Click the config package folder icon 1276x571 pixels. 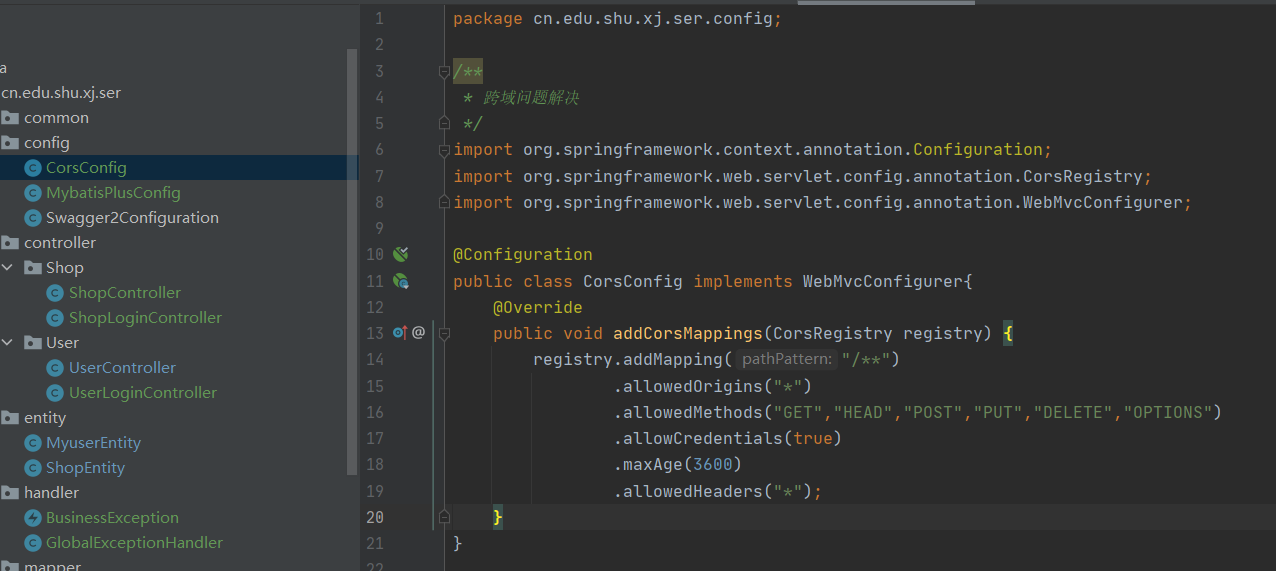tap(10, 143)
